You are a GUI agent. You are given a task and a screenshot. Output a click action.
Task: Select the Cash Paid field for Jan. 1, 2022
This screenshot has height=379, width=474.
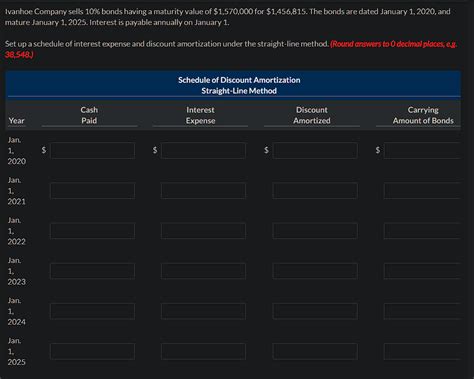pyautogui.click(x=93, y=231)
